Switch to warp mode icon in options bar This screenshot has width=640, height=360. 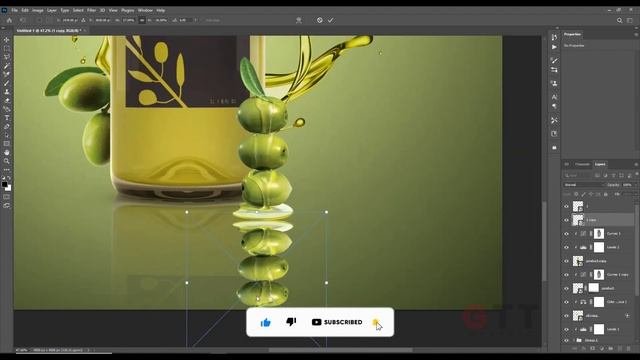point(299,20)
